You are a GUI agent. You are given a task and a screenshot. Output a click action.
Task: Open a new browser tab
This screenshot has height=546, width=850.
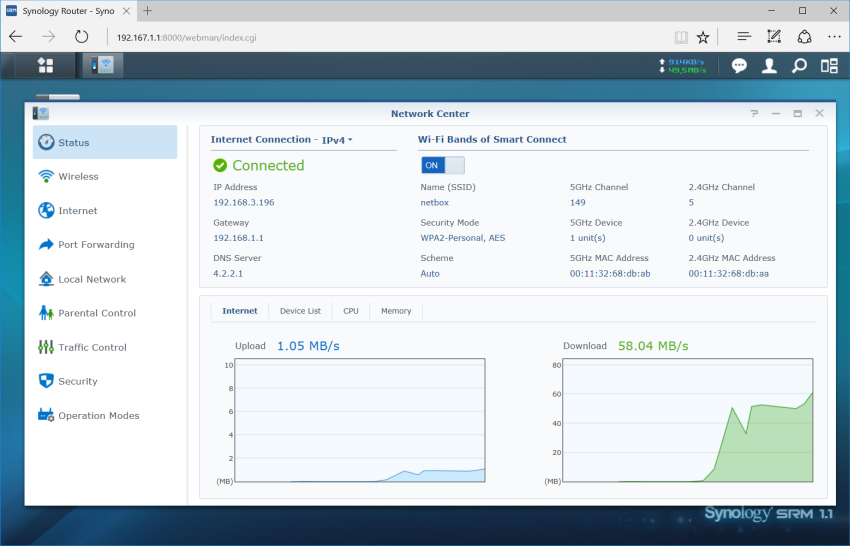tap(147, 11)
